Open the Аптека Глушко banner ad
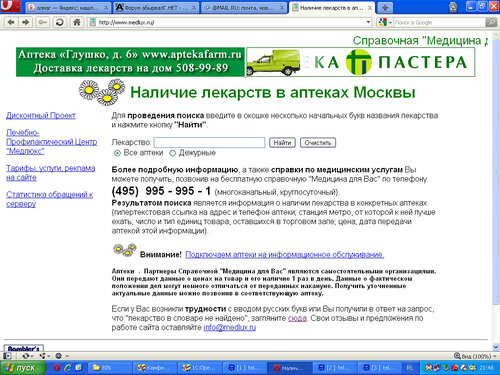Viewport: 500px width, 375px height. 130,62
